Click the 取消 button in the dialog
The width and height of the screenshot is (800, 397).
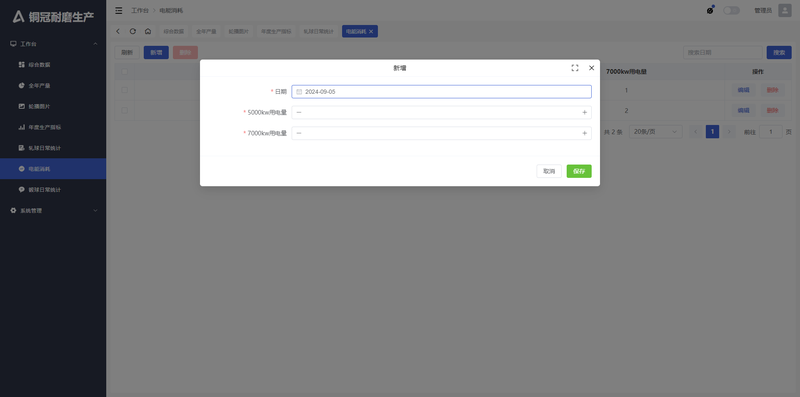(549, 171)
